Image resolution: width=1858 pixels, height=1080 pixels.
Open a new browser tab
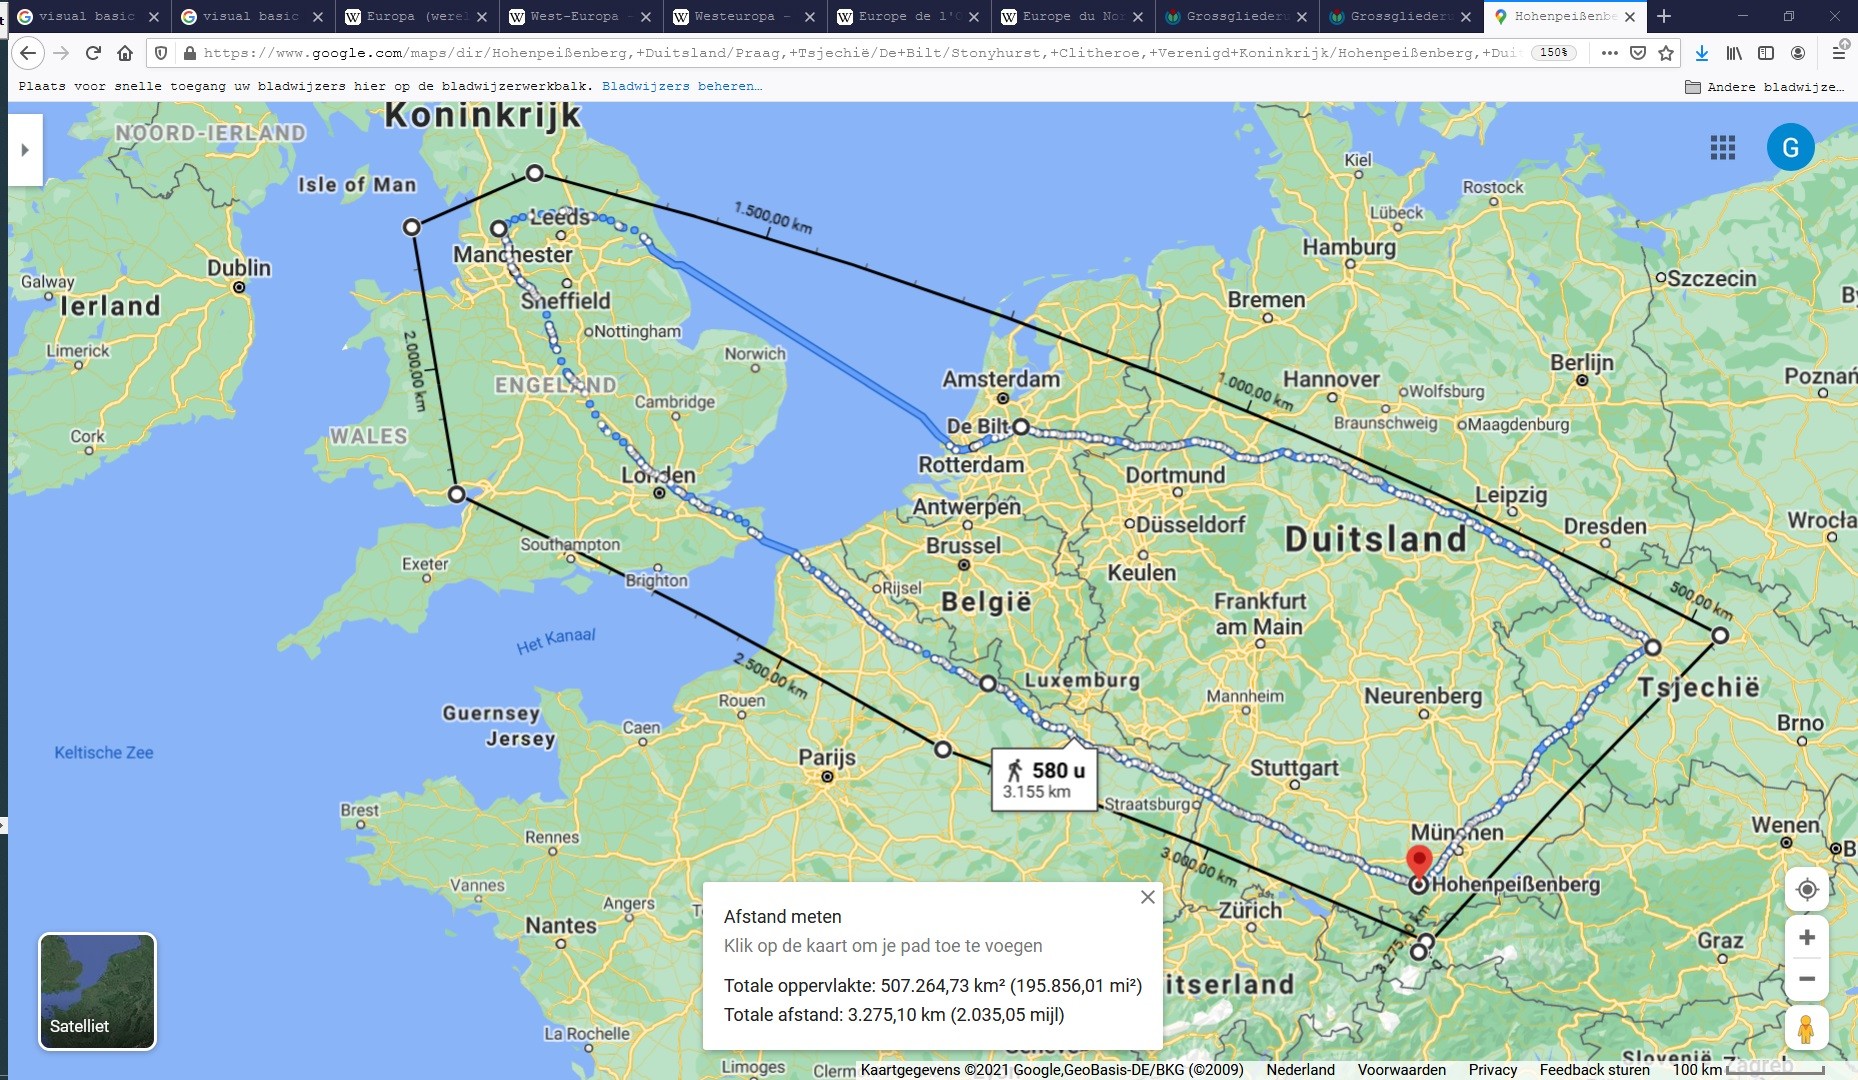[x=1664, y=16]
